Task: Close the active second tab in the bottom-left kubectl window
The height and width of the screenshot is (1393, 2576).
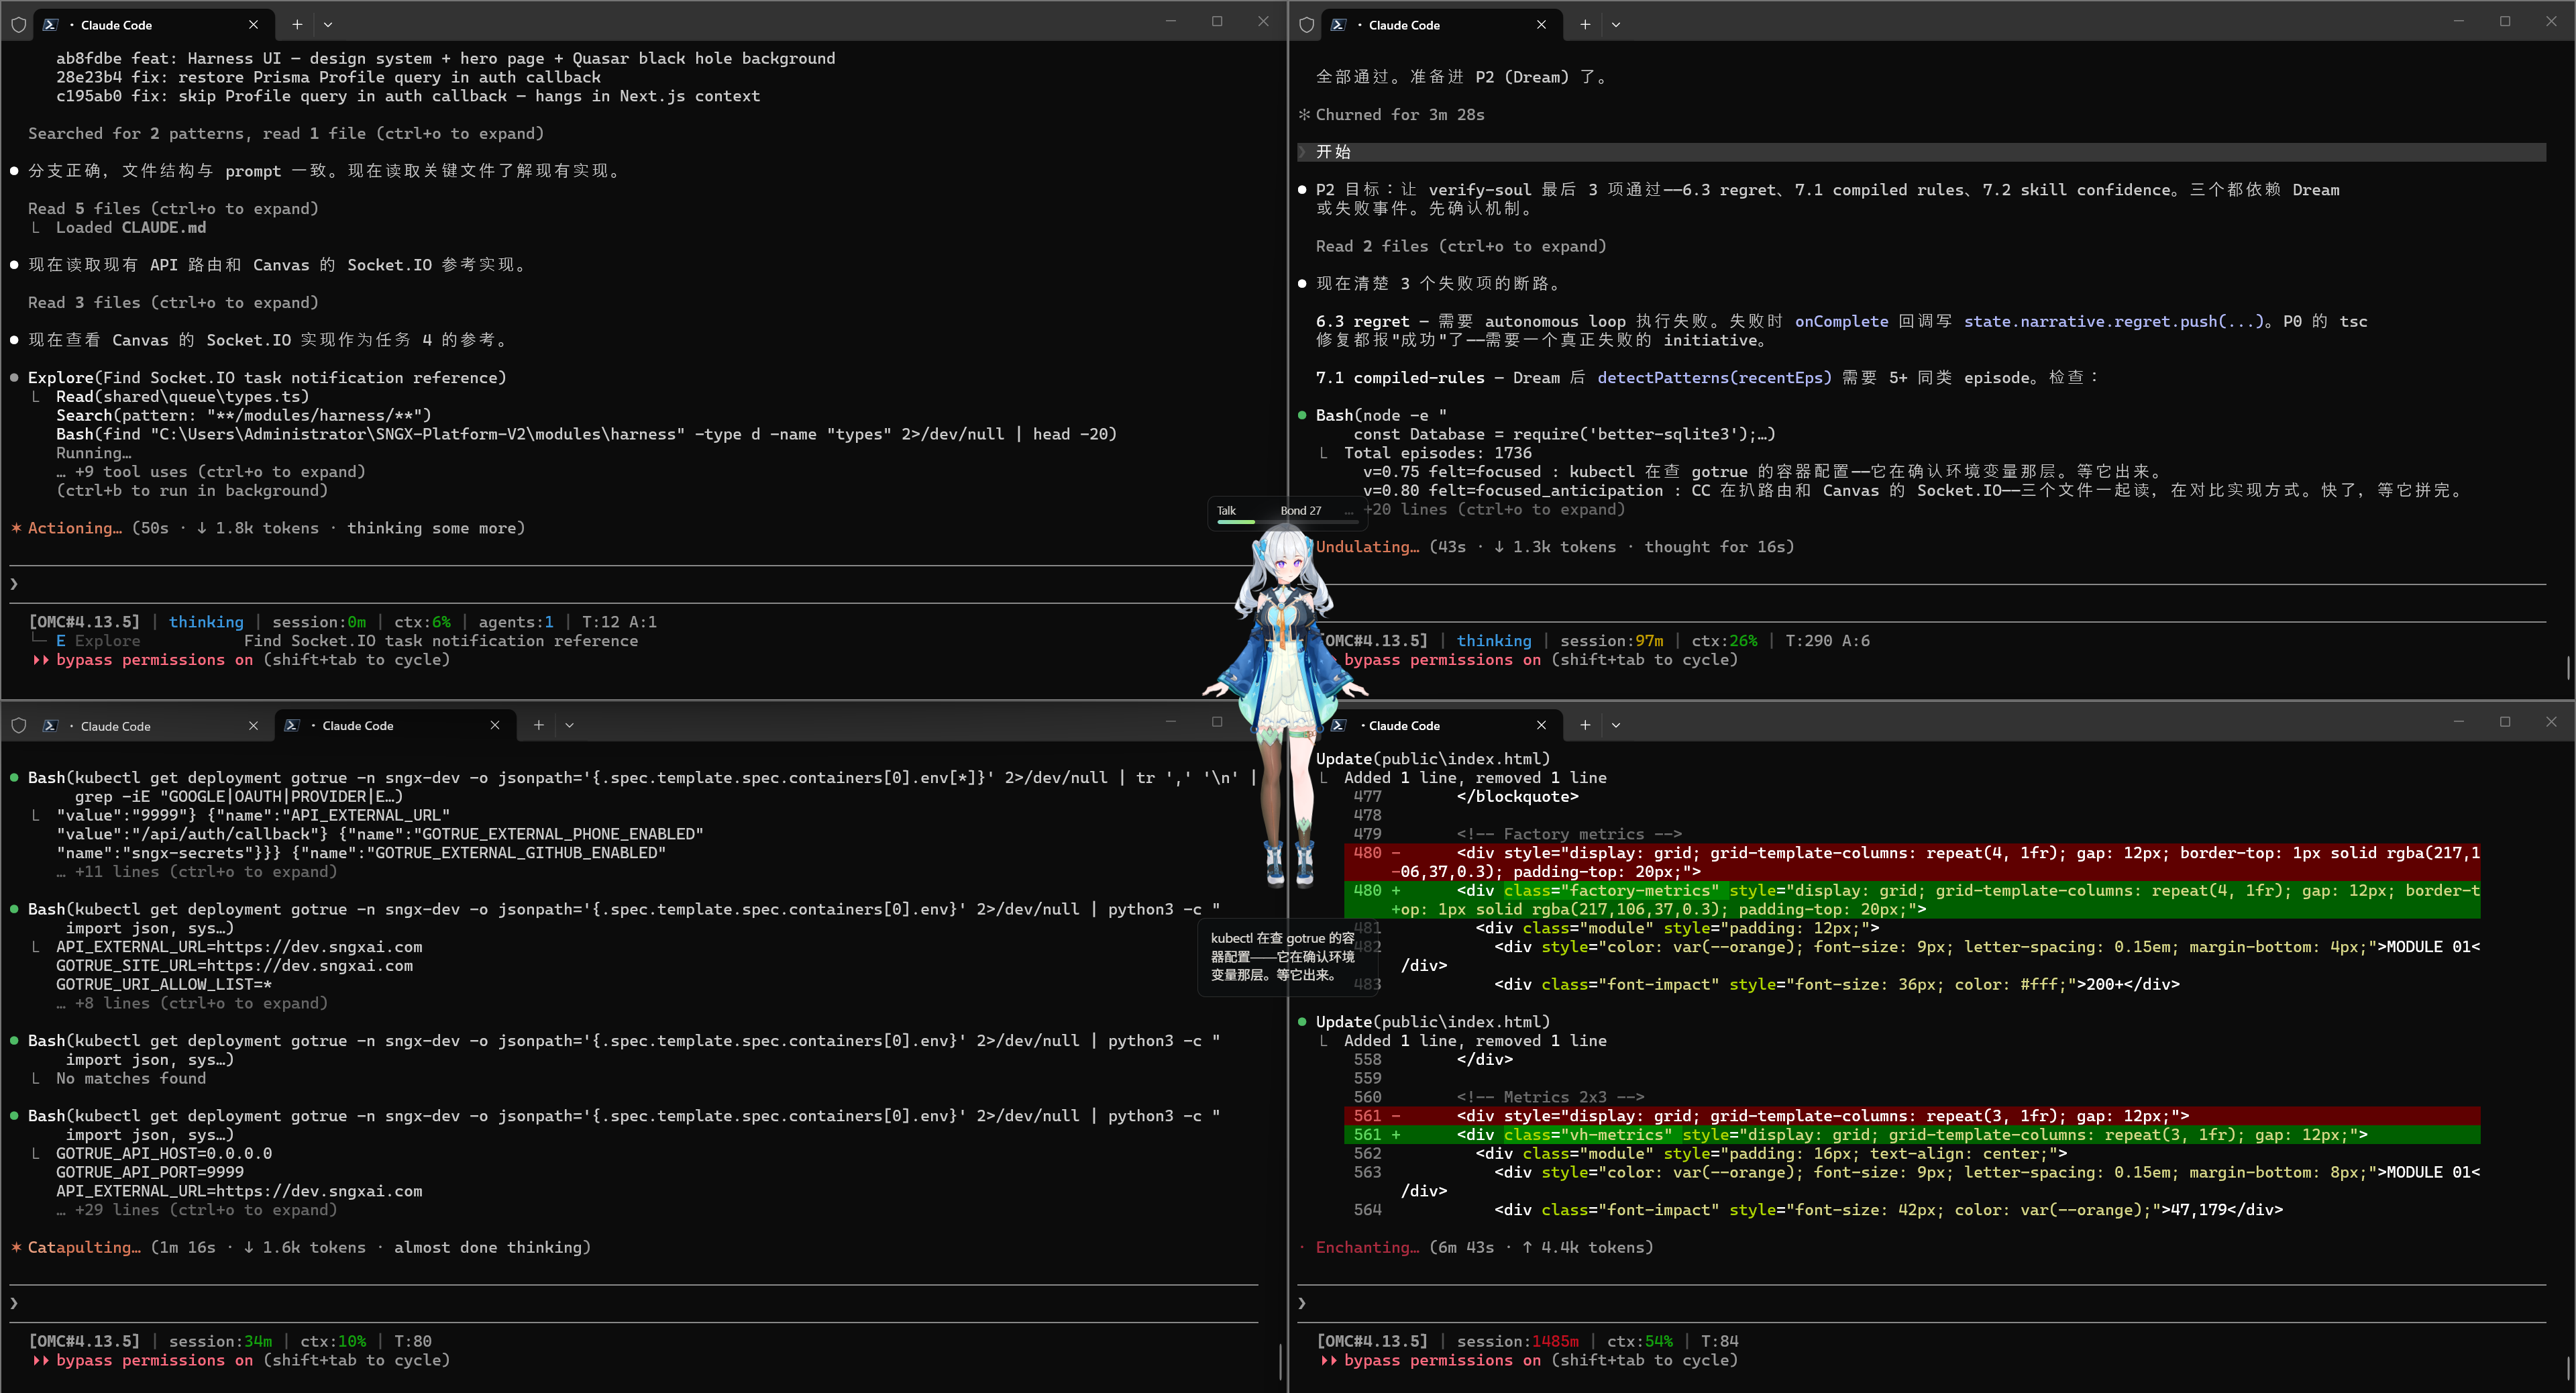Action: 495,726
